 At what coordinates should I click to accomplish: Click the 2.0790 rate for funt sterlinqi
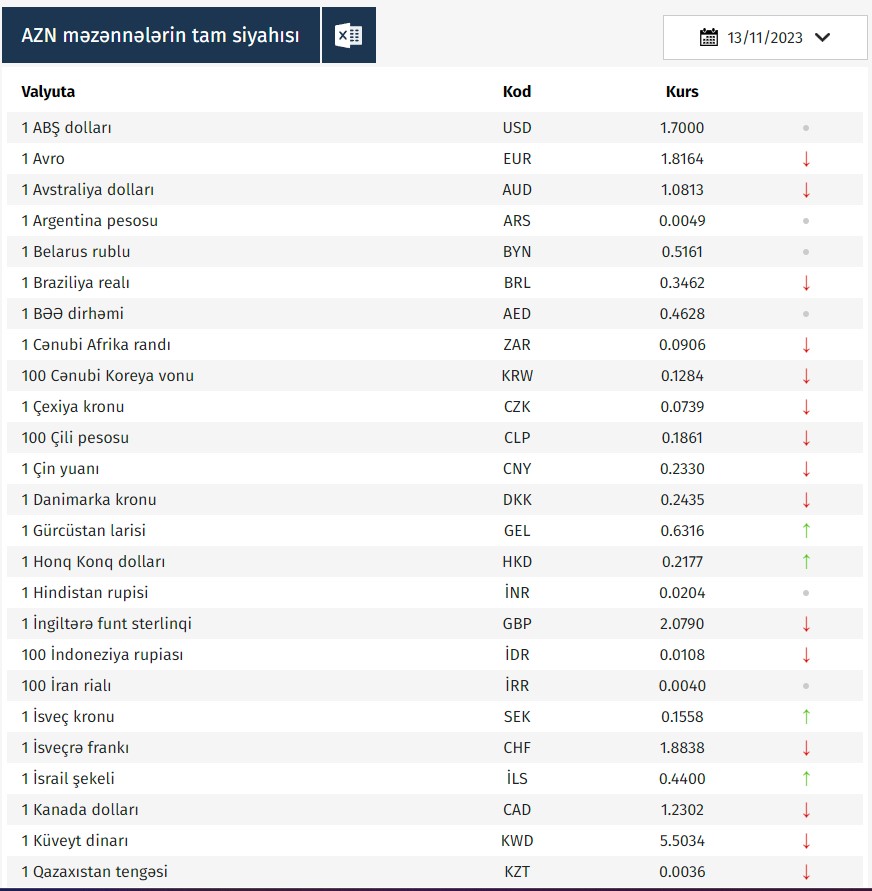point(682,624)
